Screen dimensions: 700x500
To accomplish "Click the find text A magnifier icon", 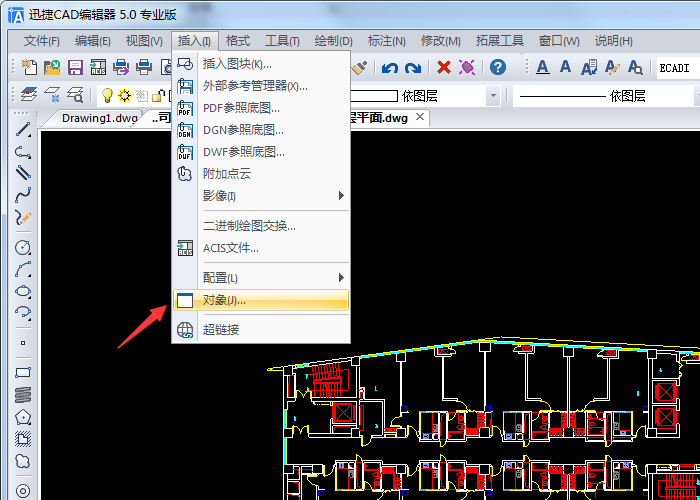I will pos(635,67).
